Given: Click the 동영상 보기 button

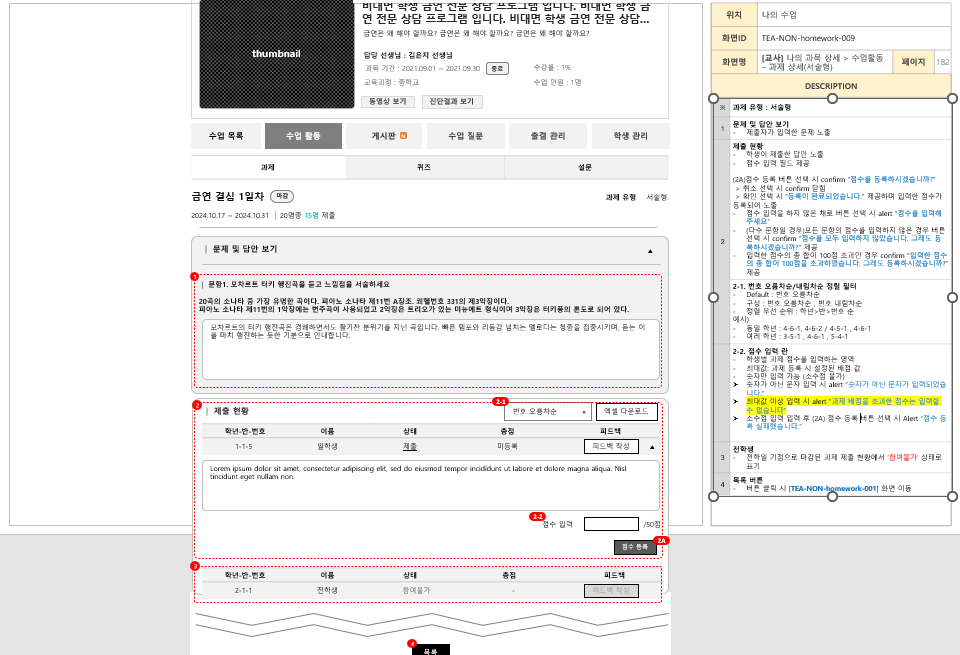Looking at the screenshot, I should pyautogui.click(x=387, y=101).
